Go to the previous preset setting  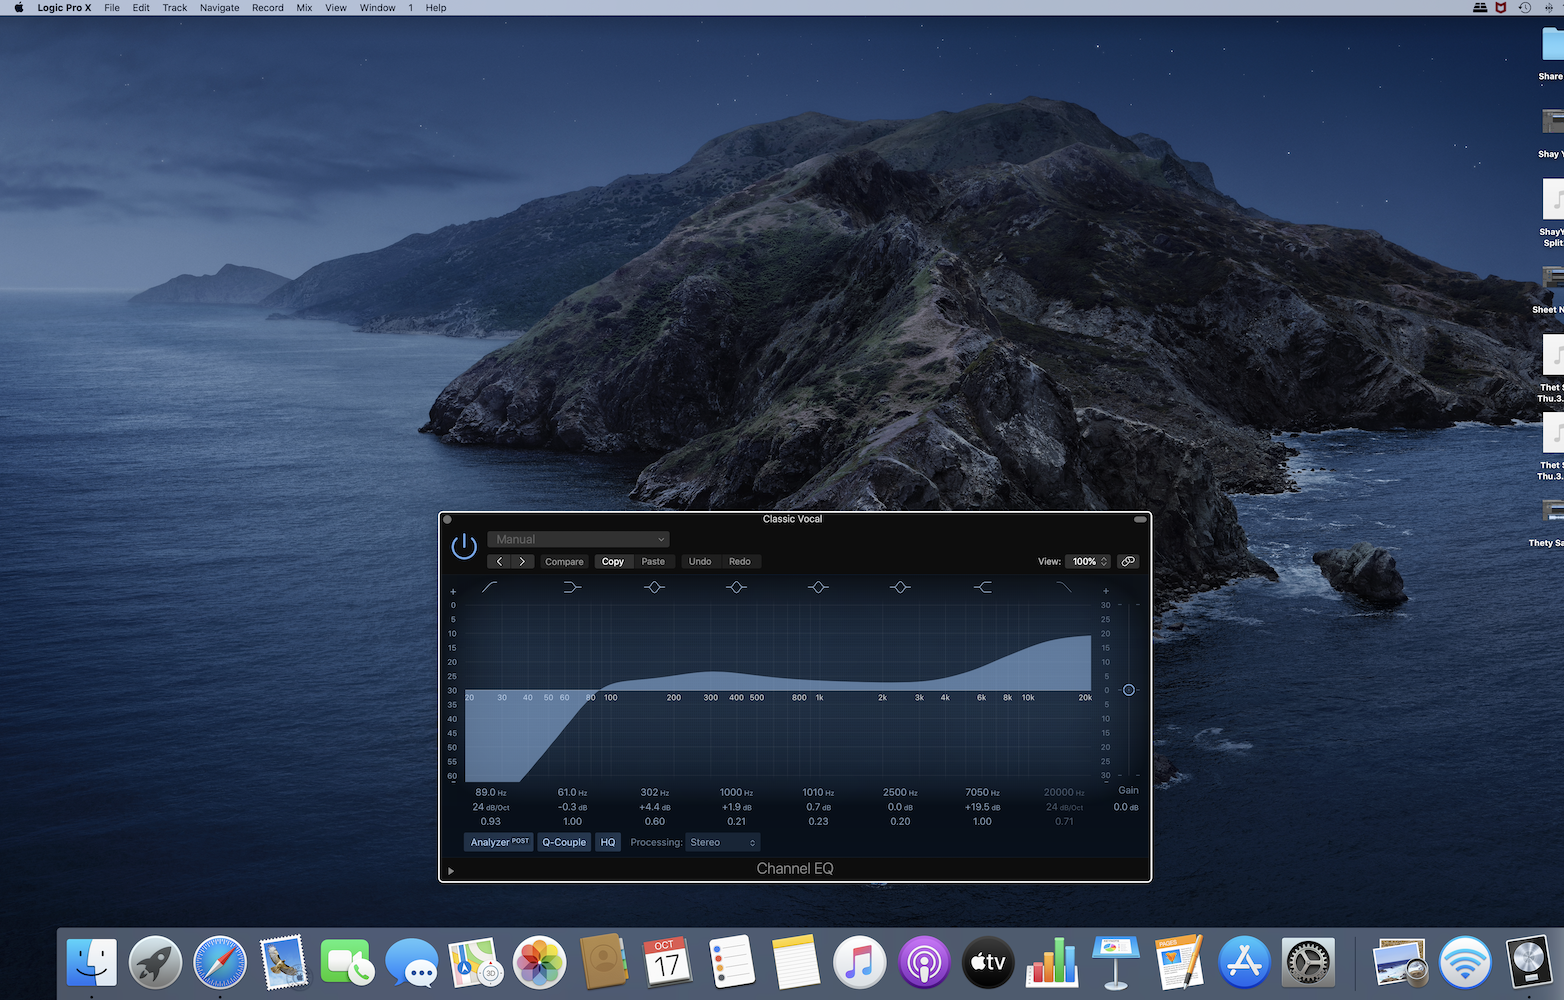(x=499, y=562)
